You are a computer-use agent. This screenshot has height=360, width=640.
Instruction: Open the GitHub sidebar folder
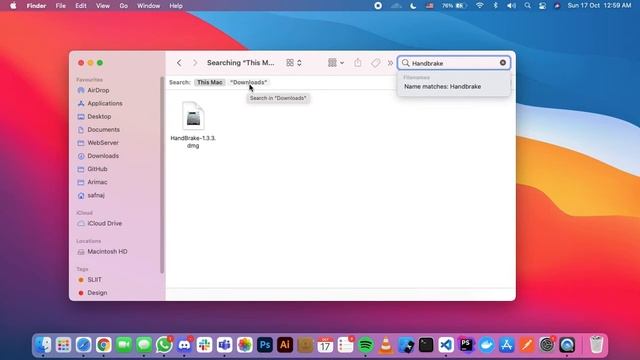[97, 169]
